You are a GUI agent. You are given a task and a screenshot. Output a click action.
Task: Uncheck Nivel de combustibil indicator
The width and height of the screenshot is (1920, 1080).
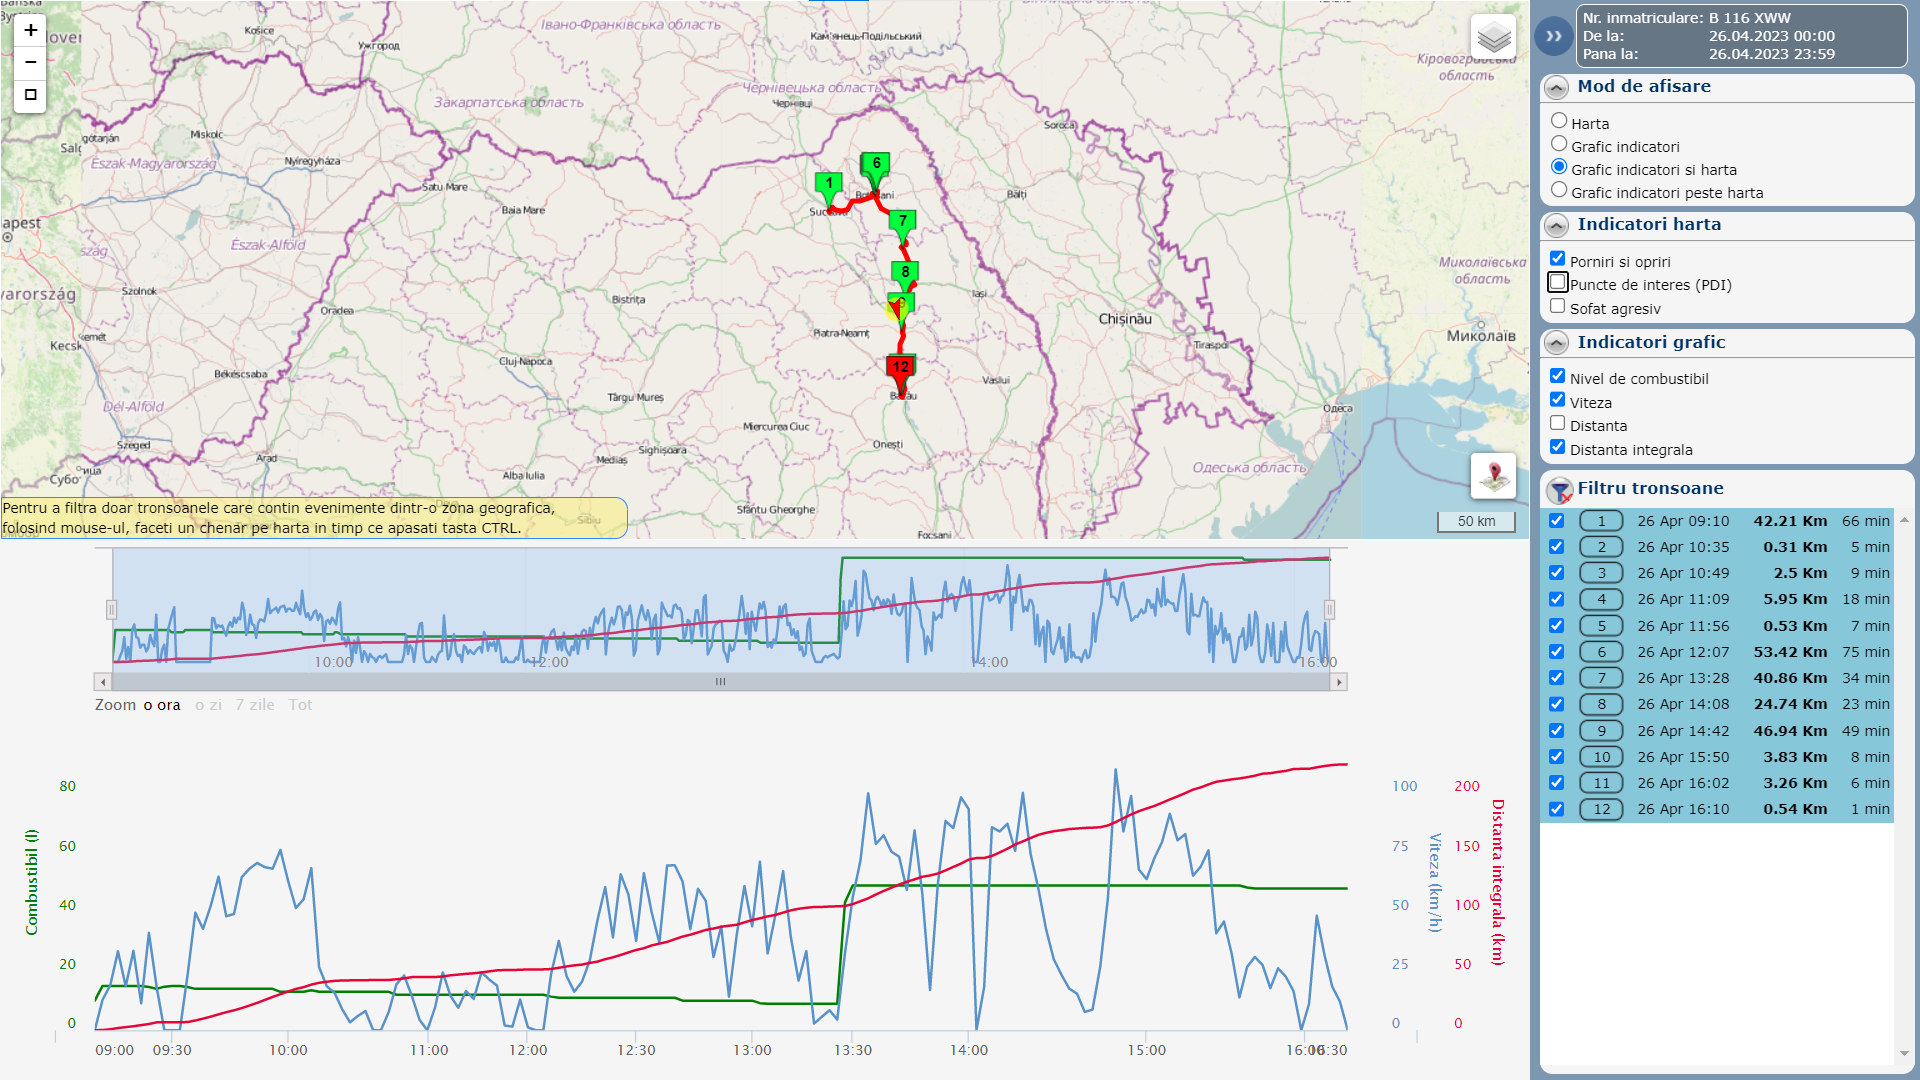point(1557,376)
